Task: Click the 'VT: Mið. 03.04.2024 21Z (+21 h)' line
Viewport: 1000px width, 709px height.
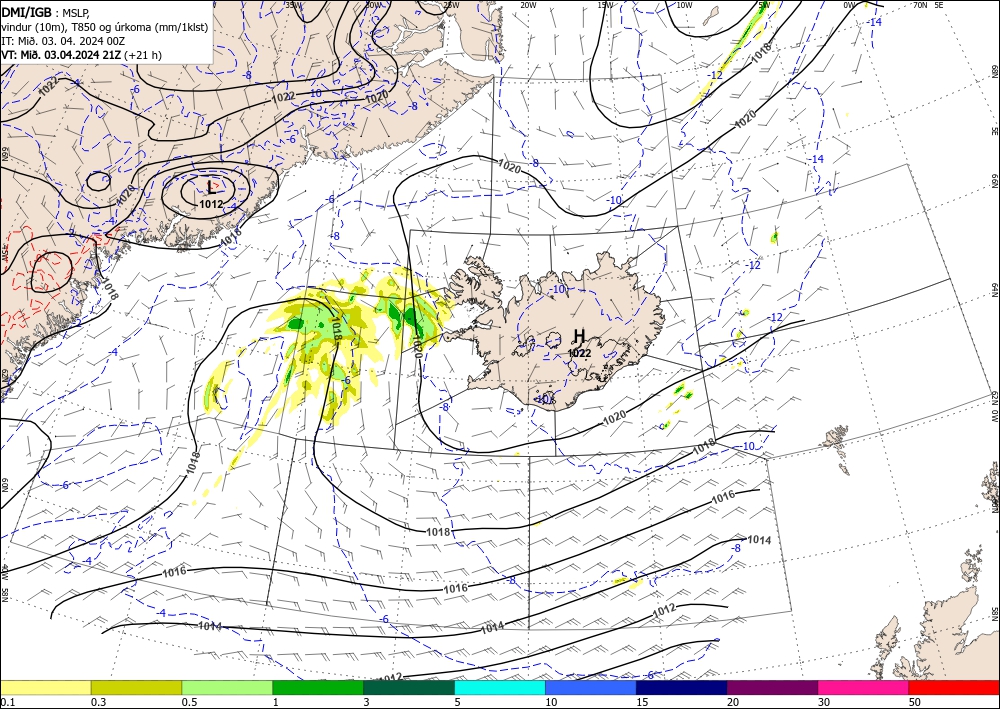Action: (82, 55)
